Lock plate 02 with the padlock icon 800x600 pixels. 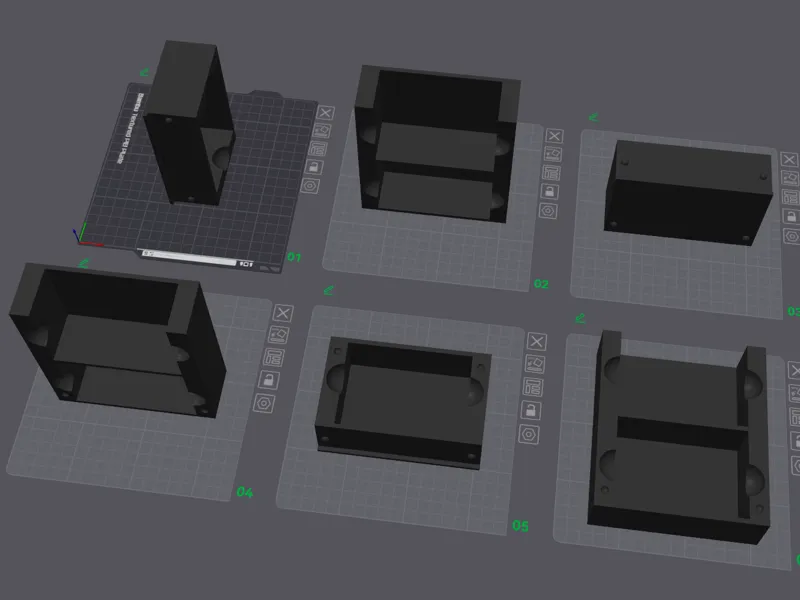click(x=549, y=192)
